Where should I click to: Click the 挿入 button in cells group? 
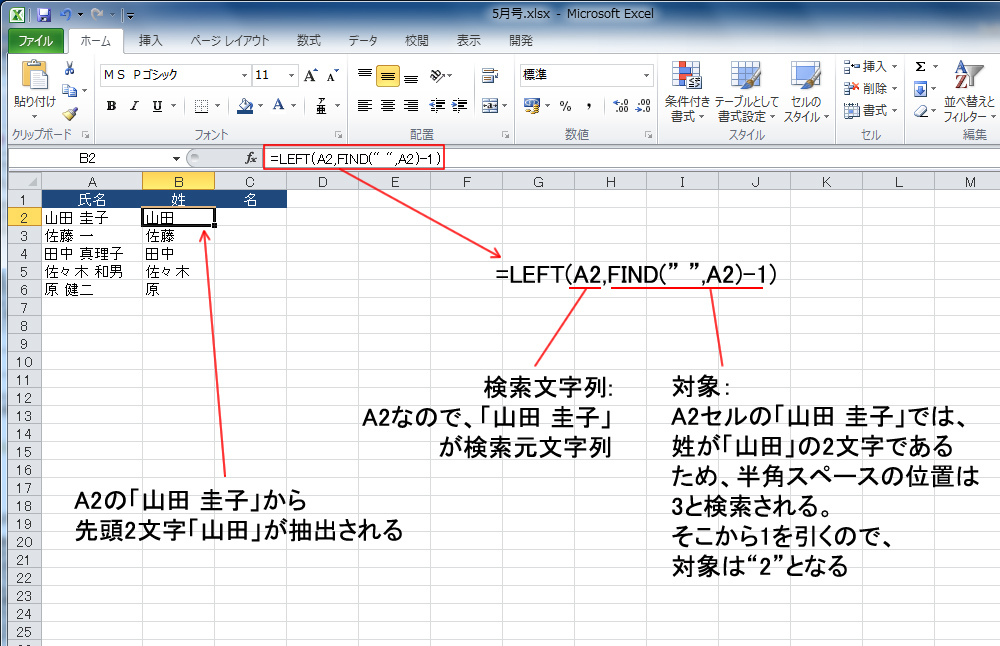(871, 66)
